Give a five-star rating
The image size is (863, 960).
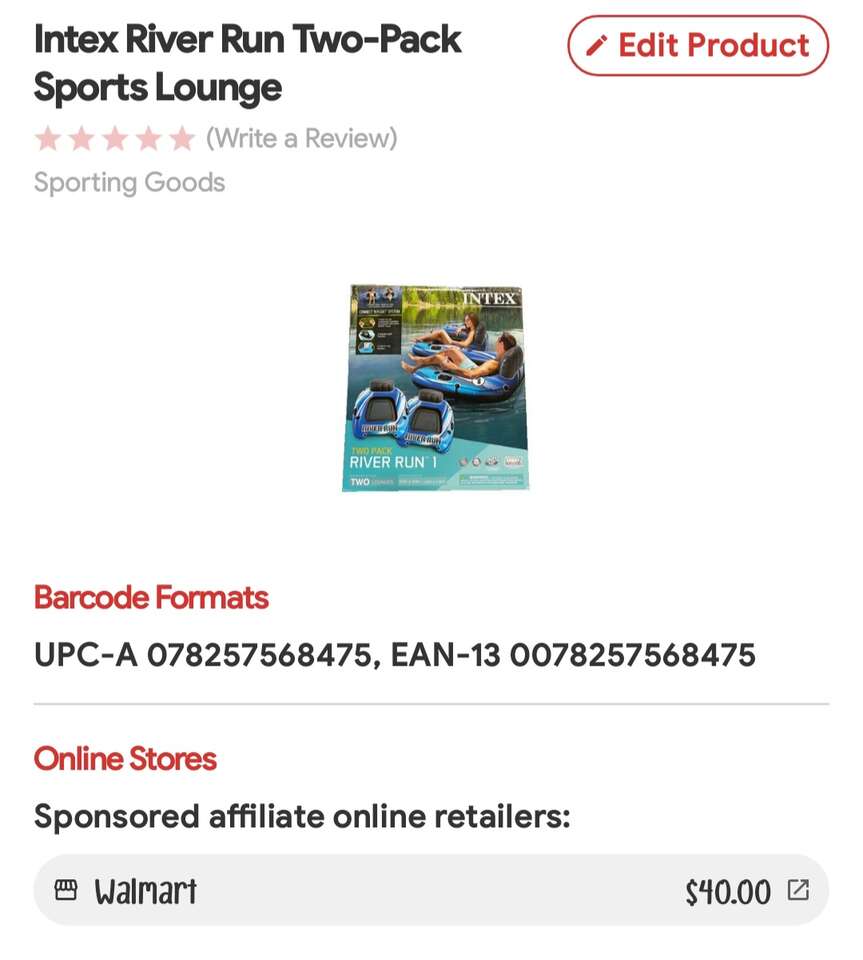181,138
